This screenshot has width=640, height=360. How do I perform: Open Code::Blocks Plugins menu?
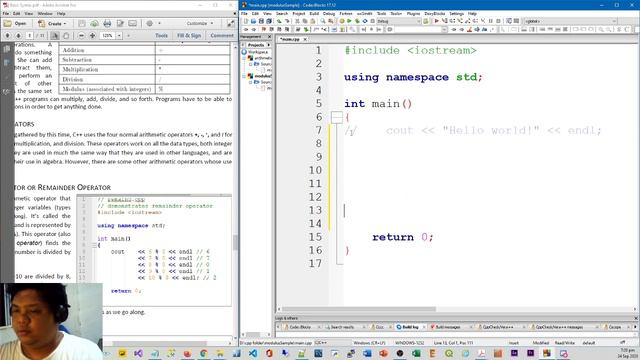point(413,13)
